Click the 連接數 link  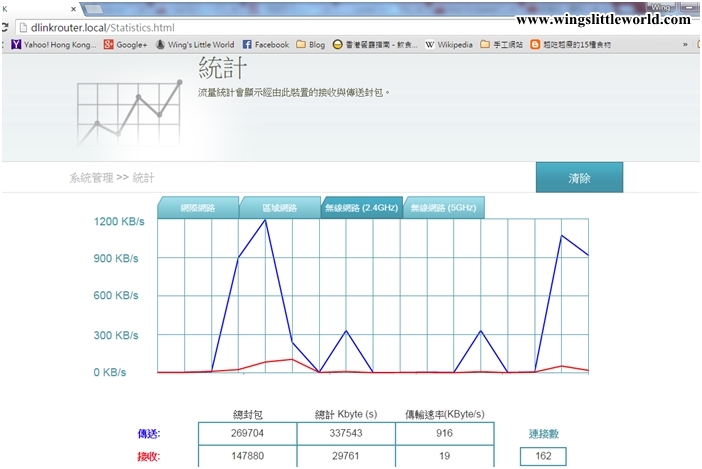543,433
